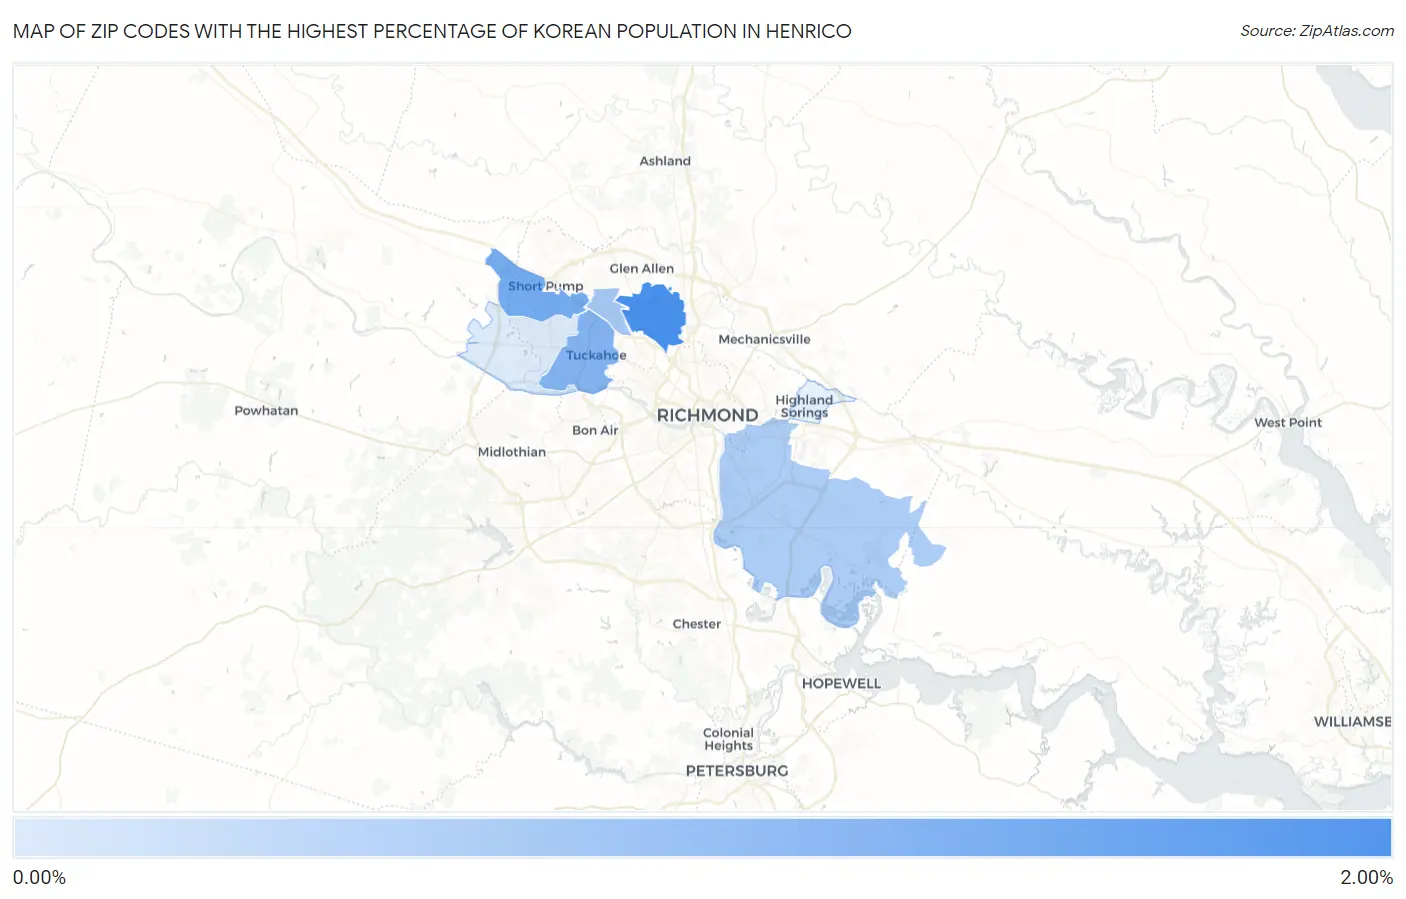Click the Glen Allen map label
Viewport: 1406px width, 899px height.
pos(642,269)
